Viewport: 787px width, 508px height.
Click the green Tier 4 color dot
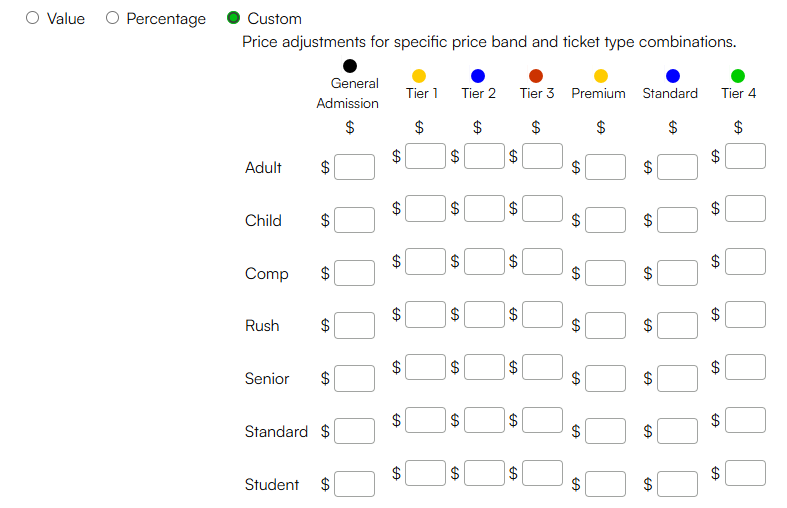738,76
